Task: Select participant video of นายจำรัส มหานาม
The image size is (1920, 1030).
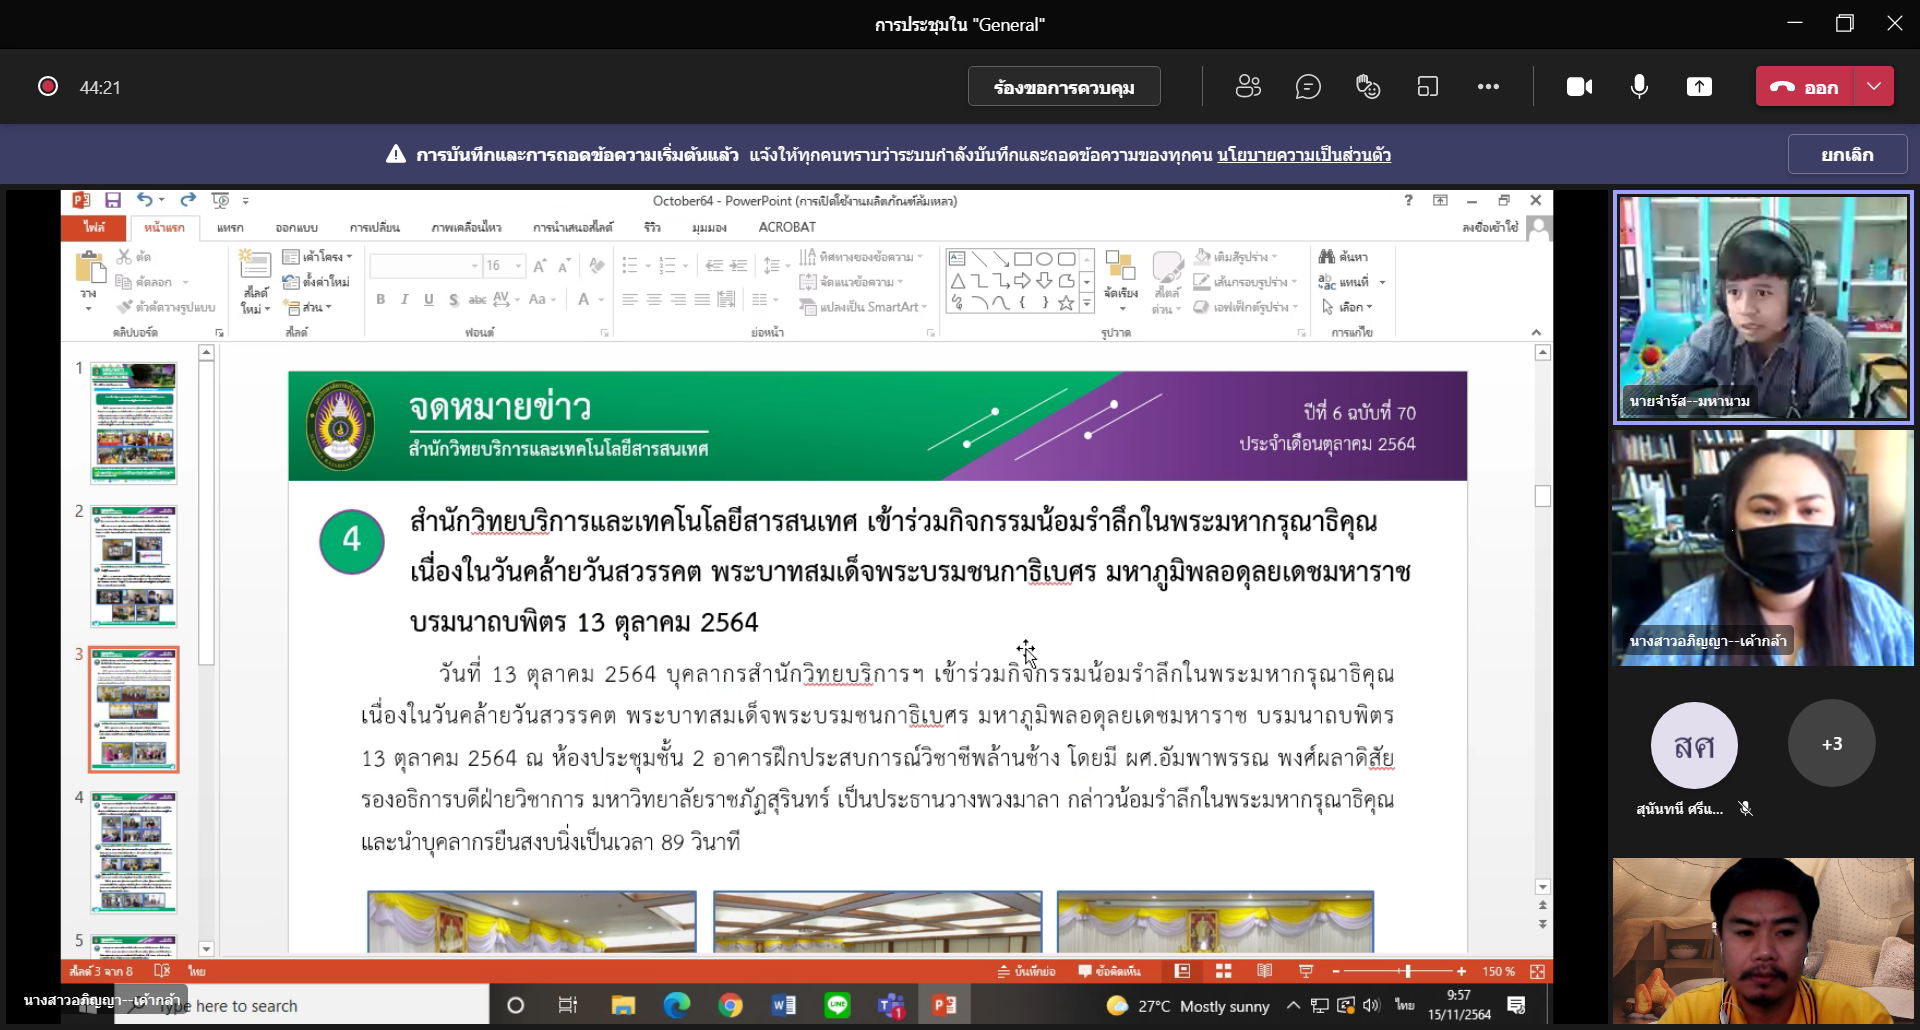Action: point(1762,307)
